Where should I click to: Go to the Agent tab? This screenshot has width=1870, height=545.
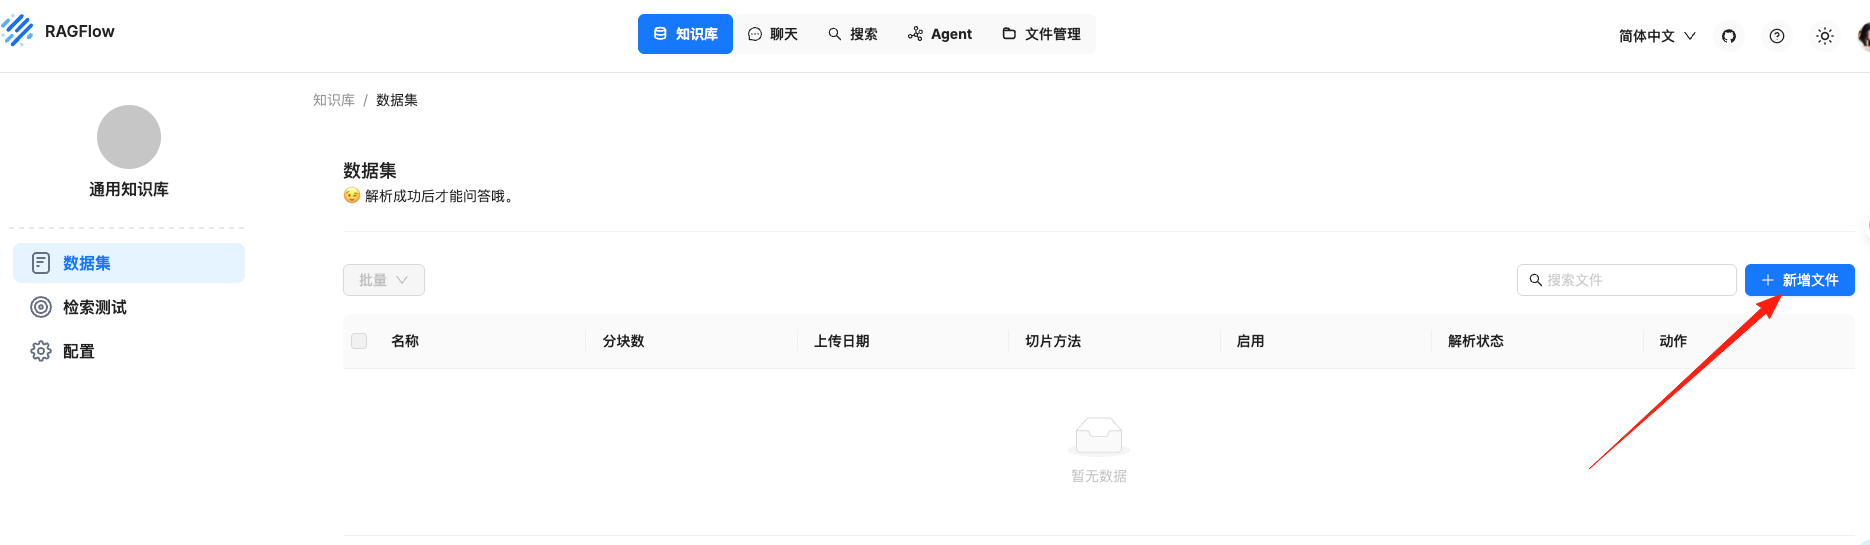pos(940,34)
